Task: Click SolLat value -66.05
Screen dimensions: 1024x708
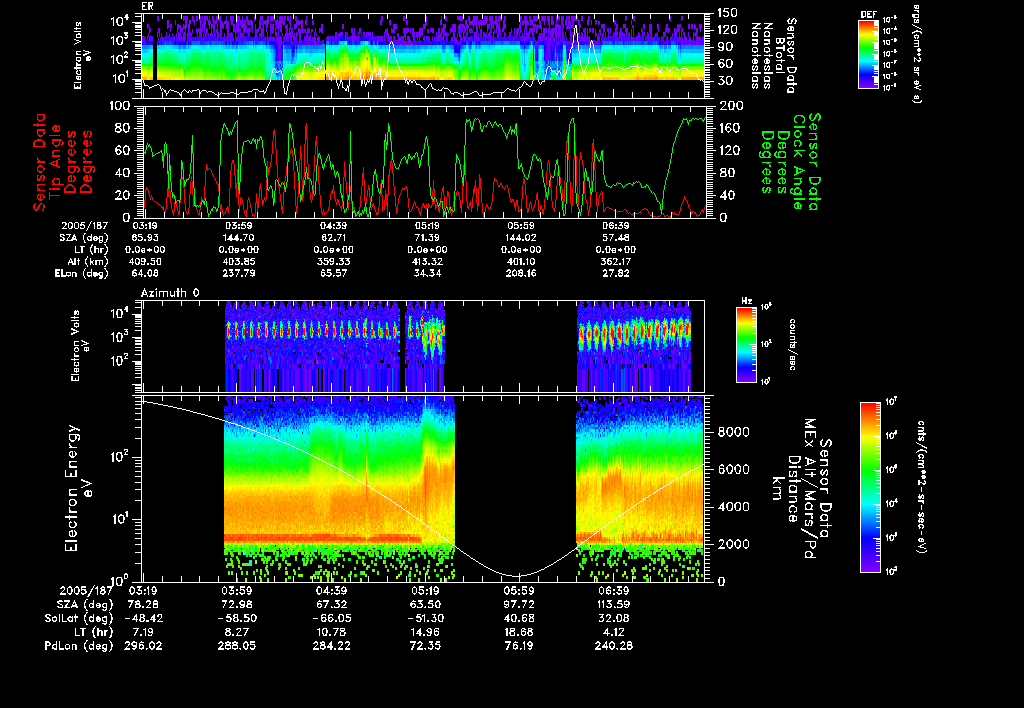Action: click(x=331, y=618)
